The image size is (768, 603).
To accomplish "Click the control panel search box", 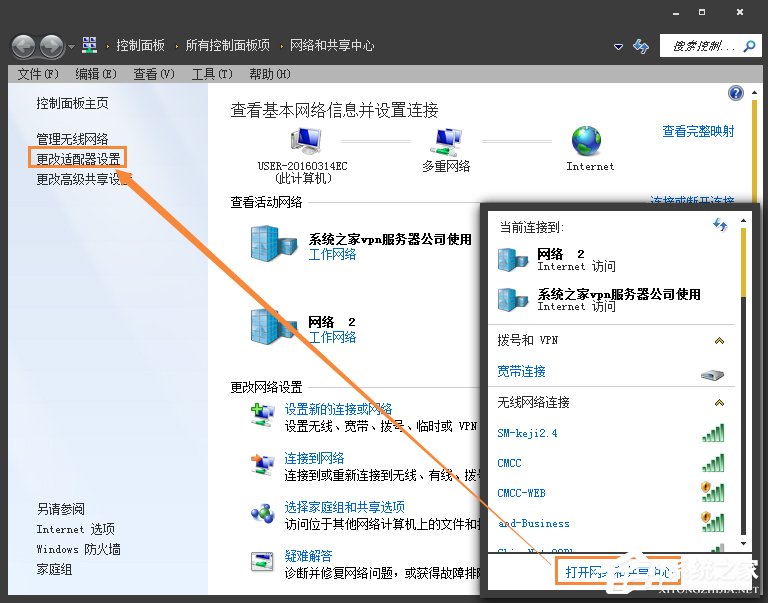I will point(705,46).
